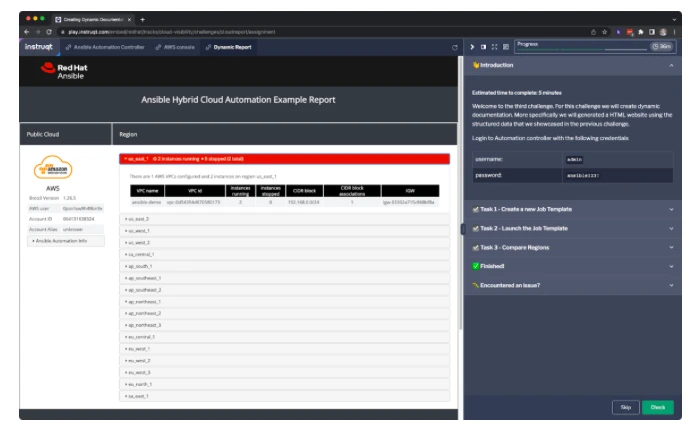The height and width of the screenshot is (432, 693).
Task: Click the instruqt logo
Action: [39, 47]
